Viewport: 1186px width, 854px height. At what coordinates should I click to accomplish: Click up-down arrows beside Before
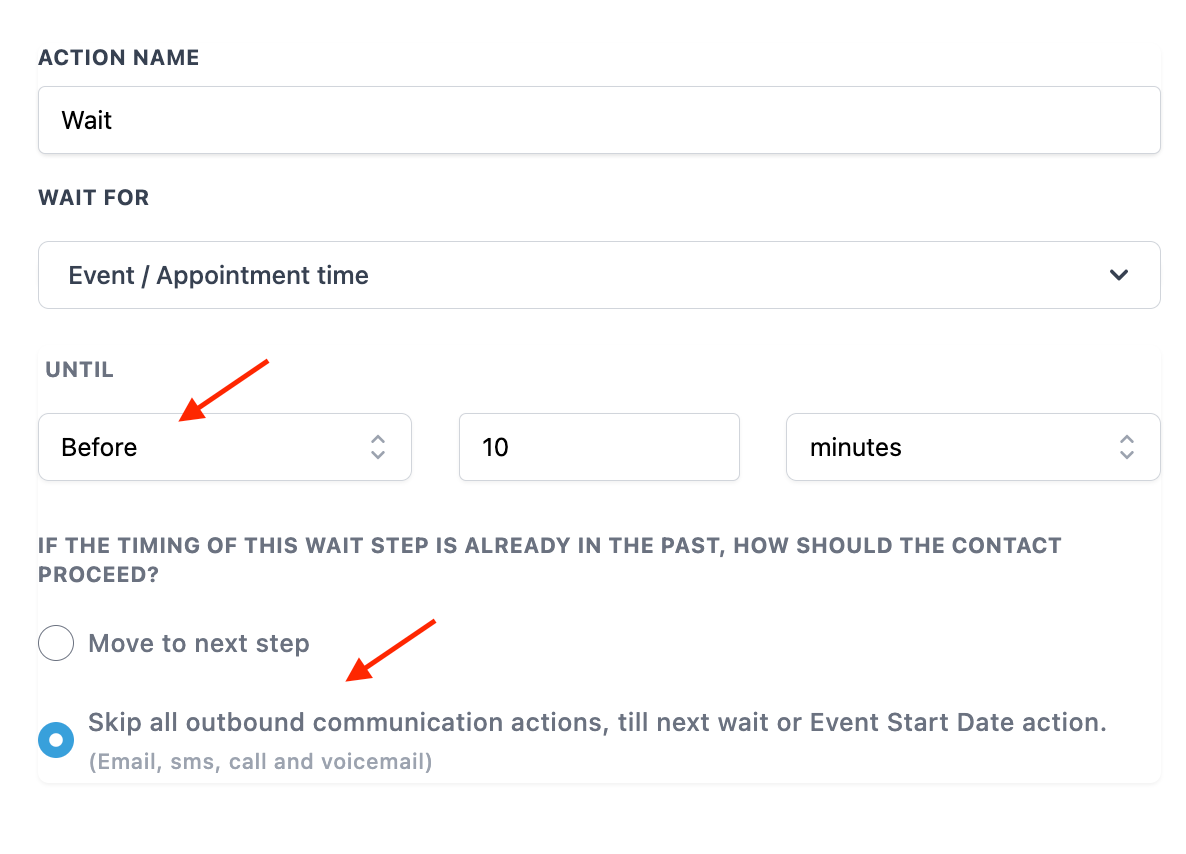(378, 447)
